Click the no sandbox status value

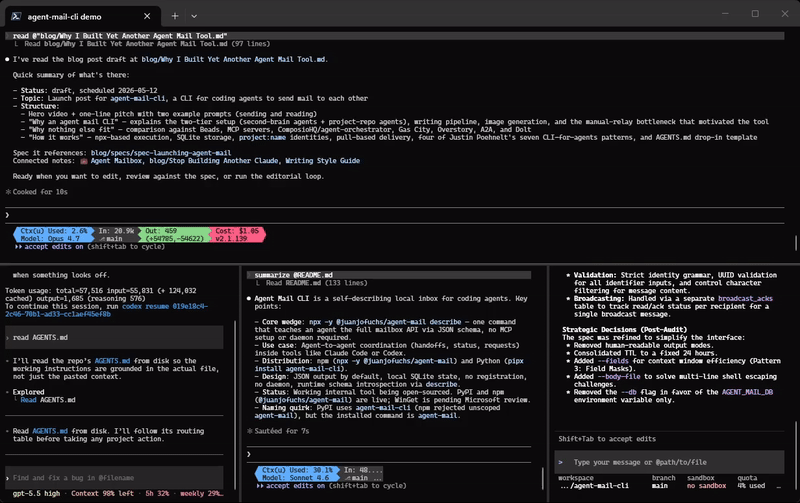[x=706, y=486]
